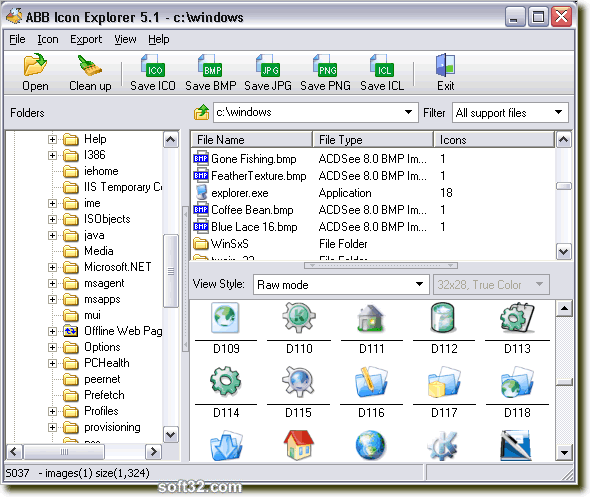
Task: Click the Save JPG toolbar icon
Action: point(268,65)
